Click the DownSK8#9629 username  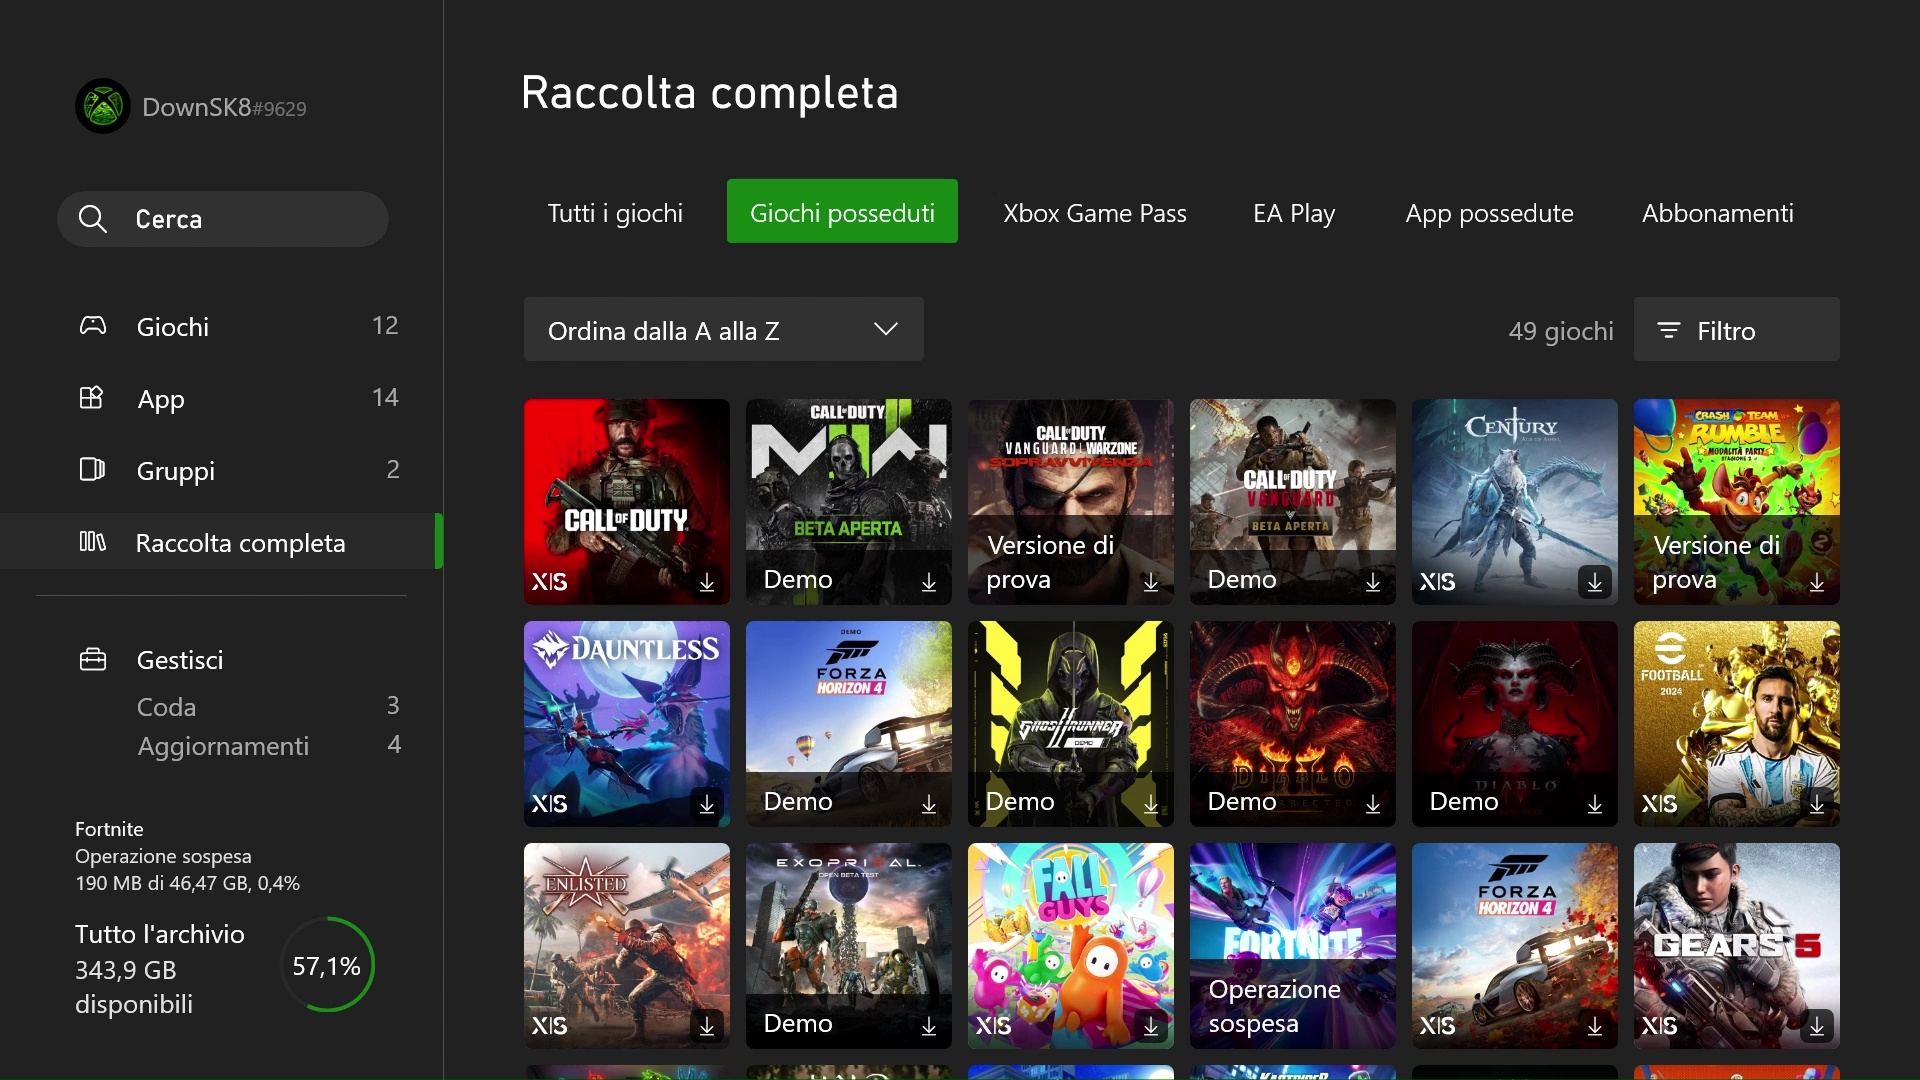(x=224, y=107)
